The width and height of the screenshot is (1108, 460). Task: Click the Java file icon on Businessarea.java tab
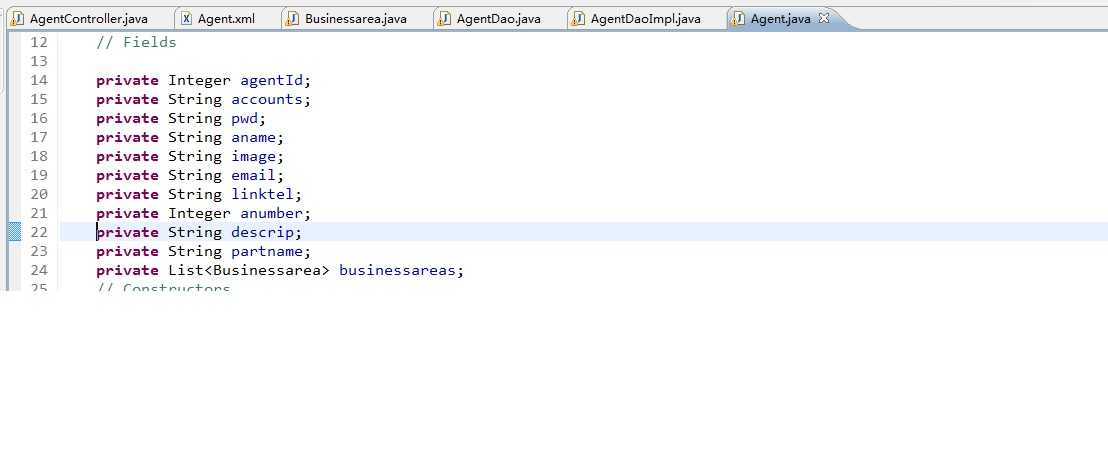click(292, 19)
